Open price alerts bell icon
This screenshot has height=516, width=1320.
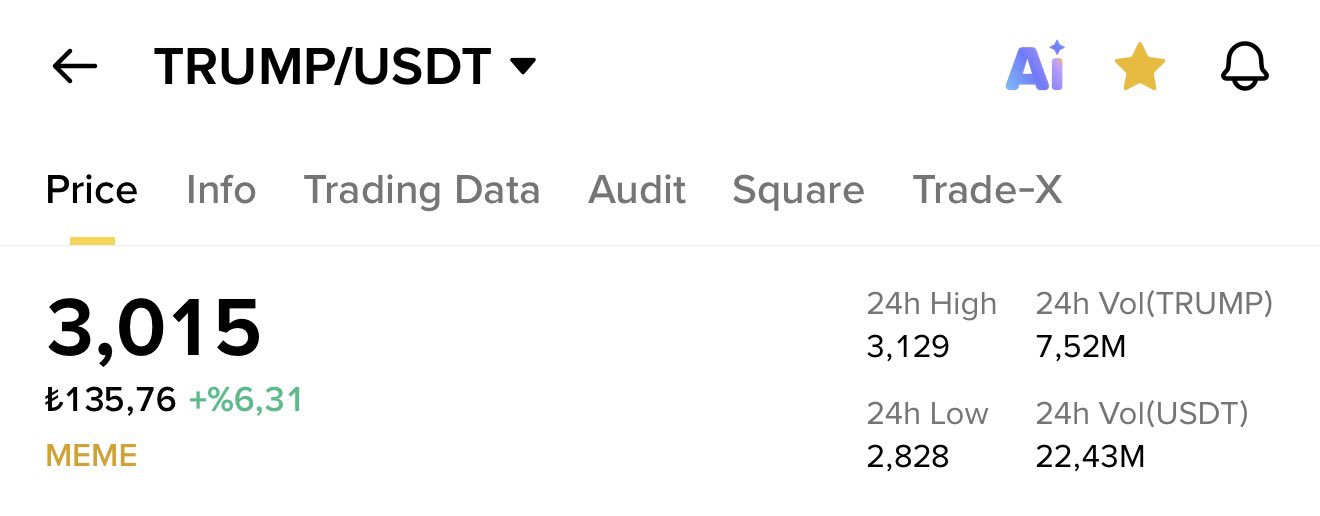pos(1245,67)
